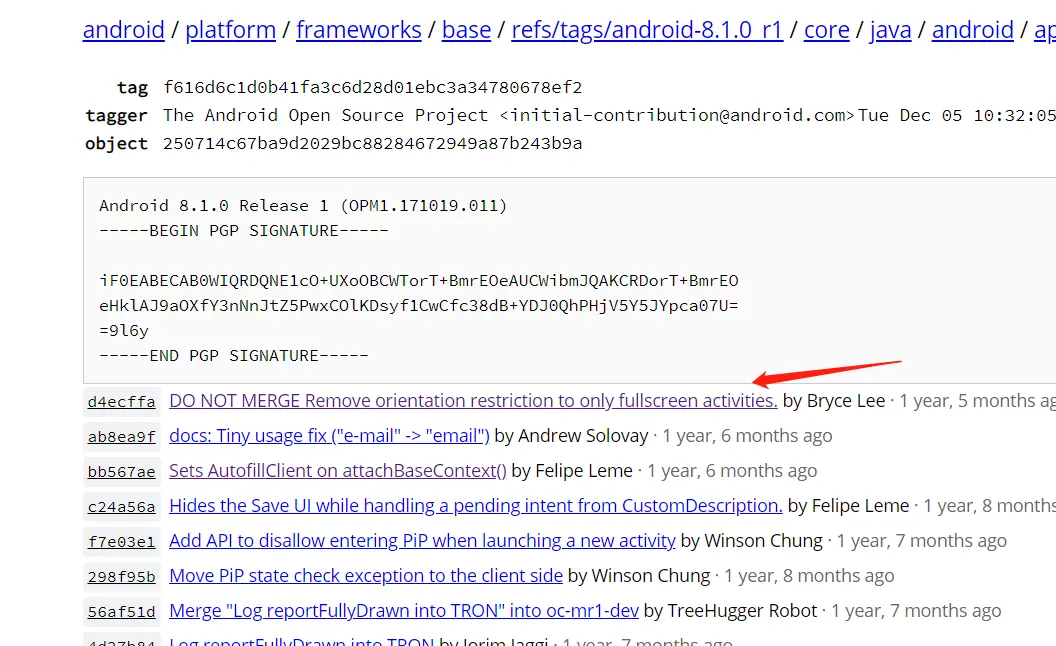This screenshot has height=646, width=1056.
Task: Click the author name TreeHugger Robot
Action: (742, 611)
